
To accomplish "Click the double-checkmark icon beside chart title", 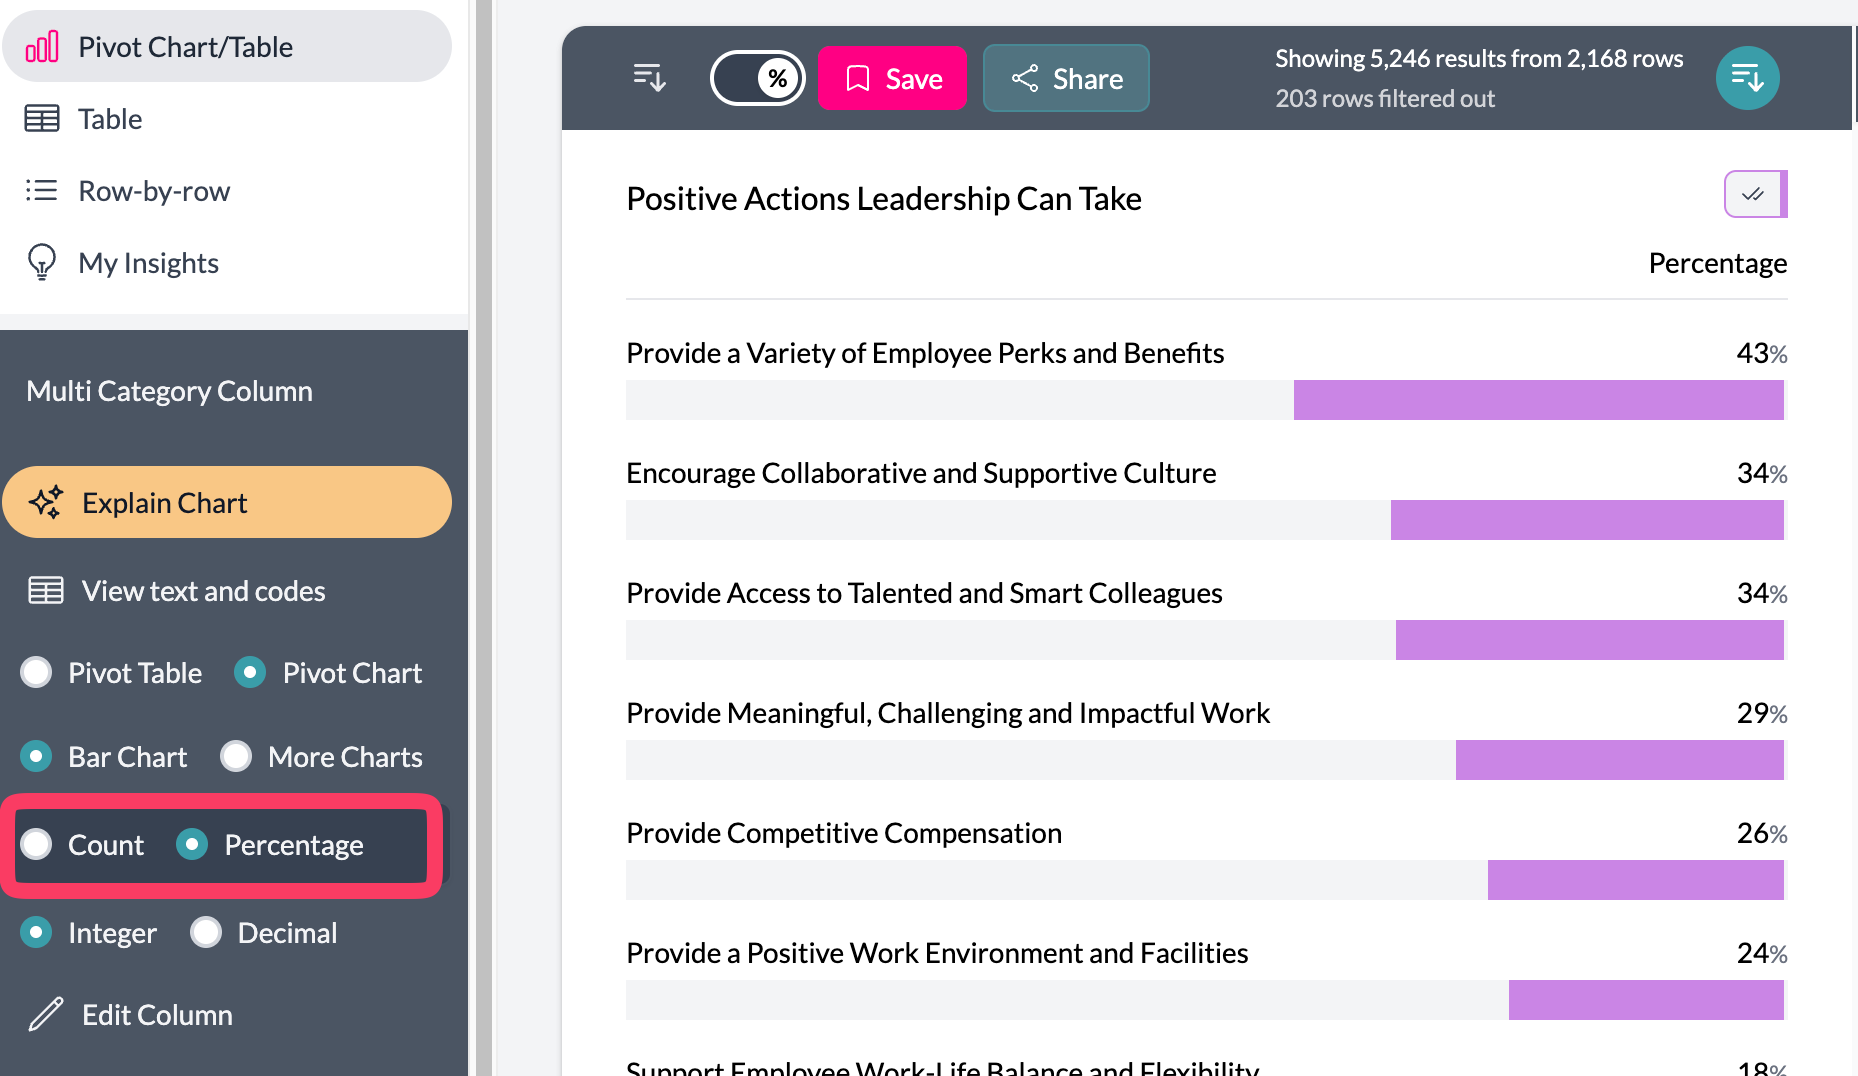I will click(1754, 194).
